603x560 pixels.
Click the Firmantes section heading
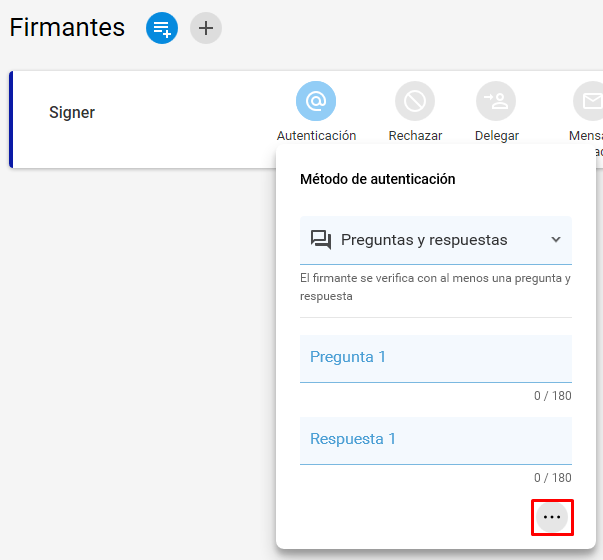click(67, 28)
